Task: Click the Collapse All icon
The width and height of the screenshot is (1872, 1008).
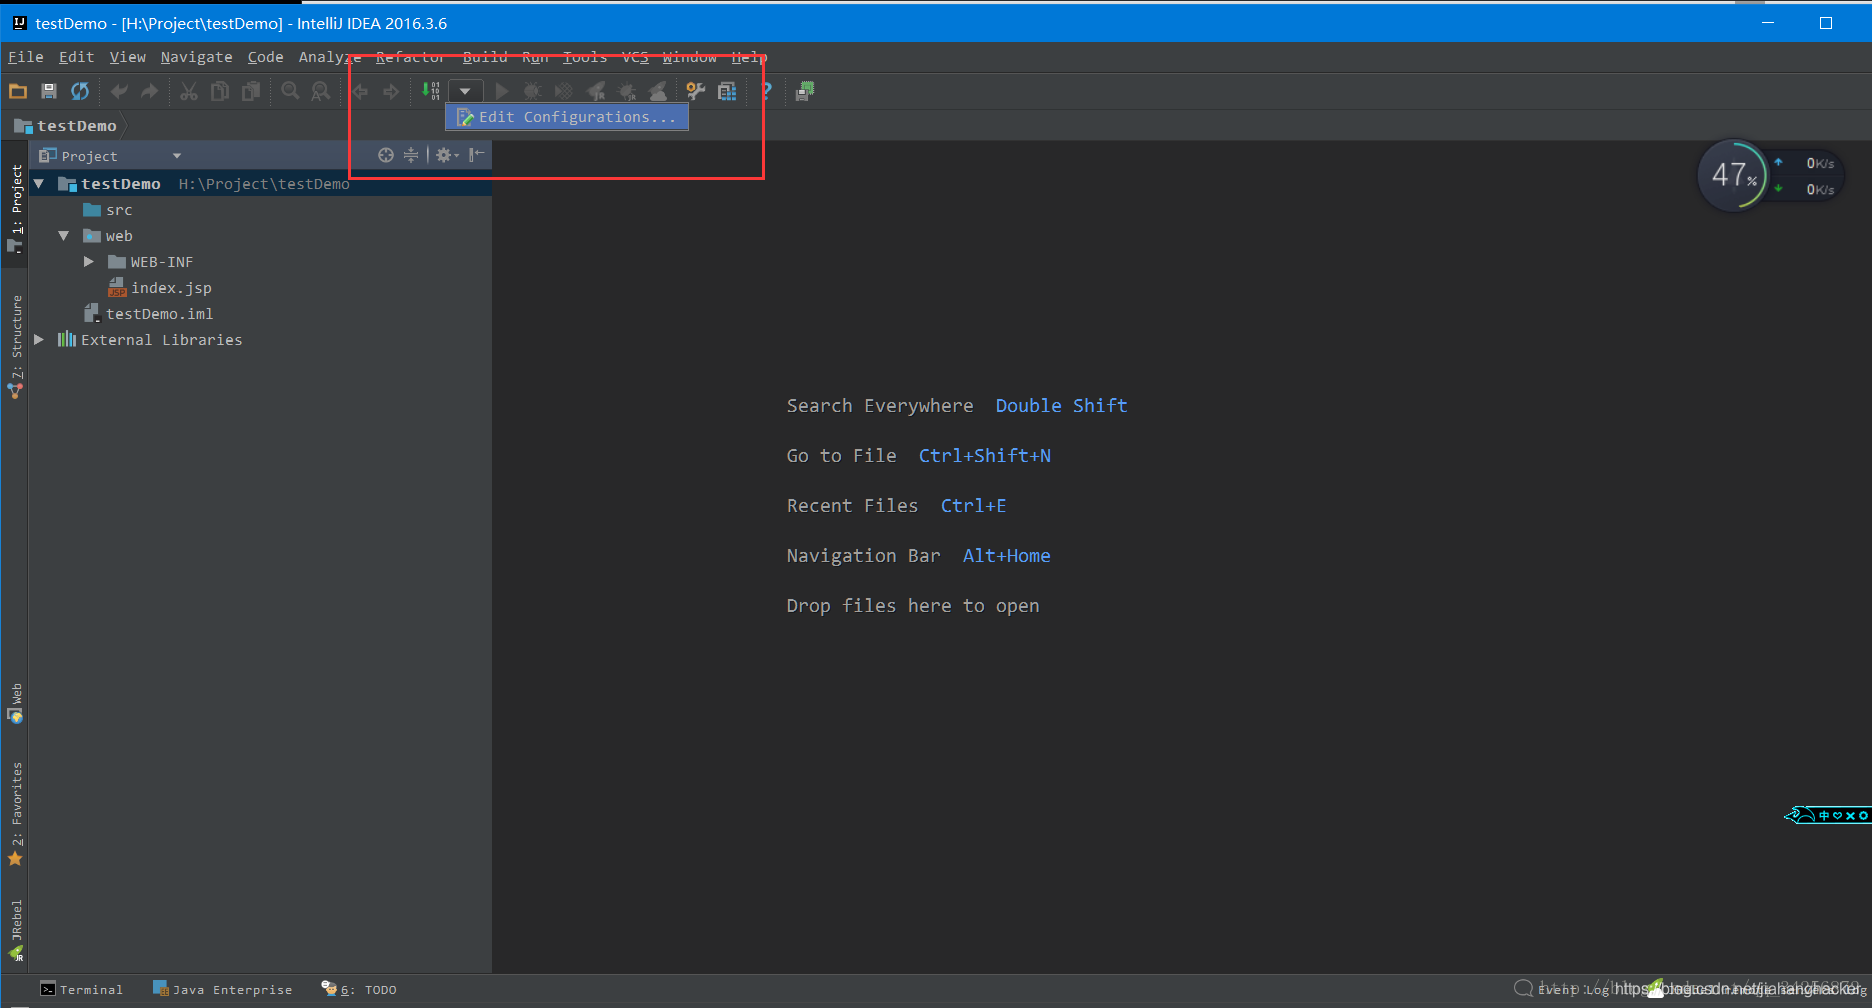Action: pos(411,155)
